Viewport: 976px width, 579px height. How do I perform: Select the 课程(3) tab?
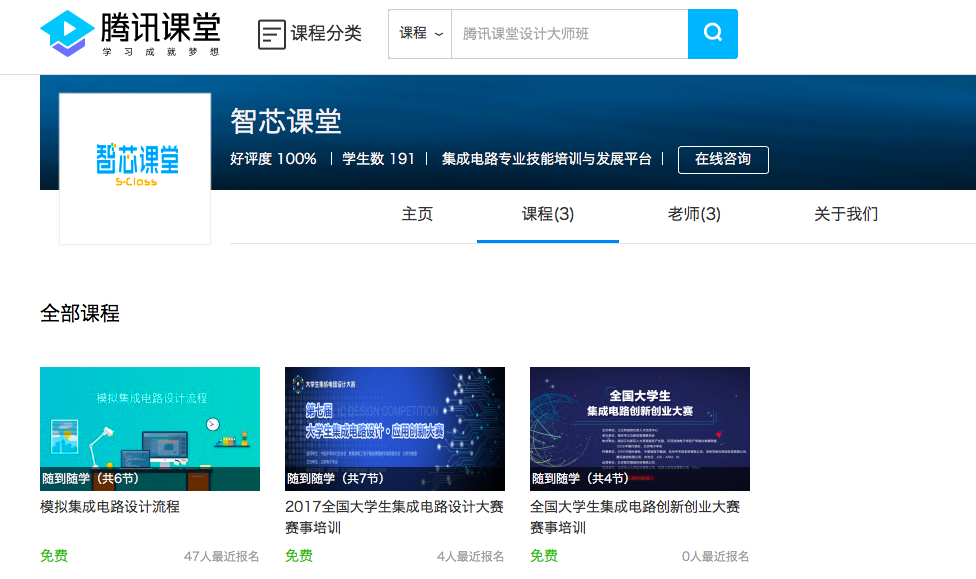(548, 214)
